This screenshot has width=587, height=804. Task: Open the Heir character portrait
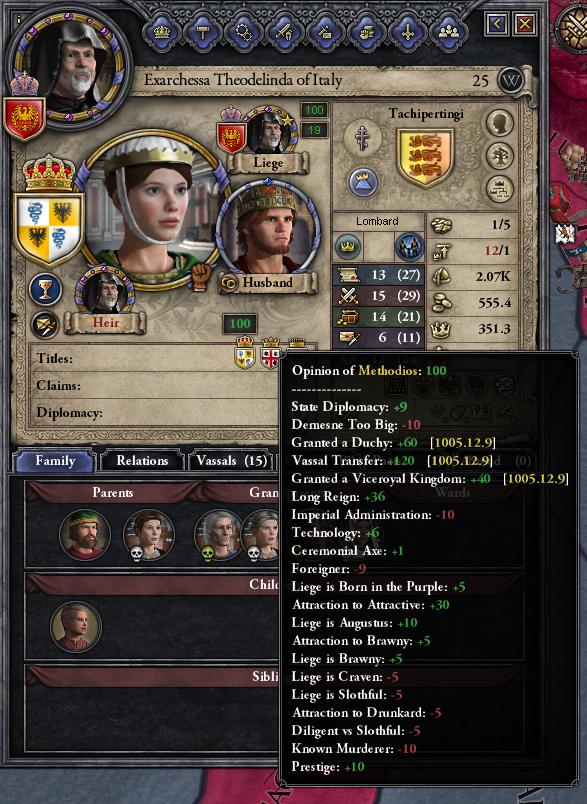pyautogui.click(x=106, y=292)
